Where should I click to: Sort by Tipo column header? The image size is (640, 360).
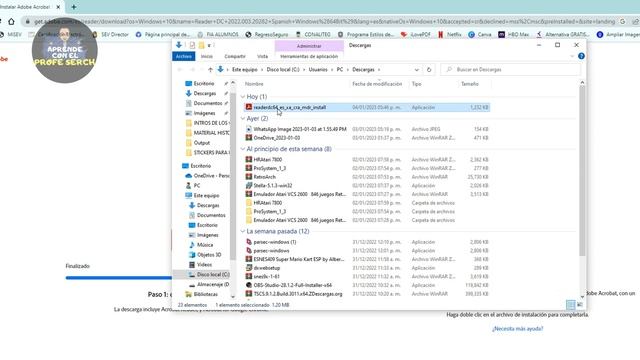pos(416,84)
